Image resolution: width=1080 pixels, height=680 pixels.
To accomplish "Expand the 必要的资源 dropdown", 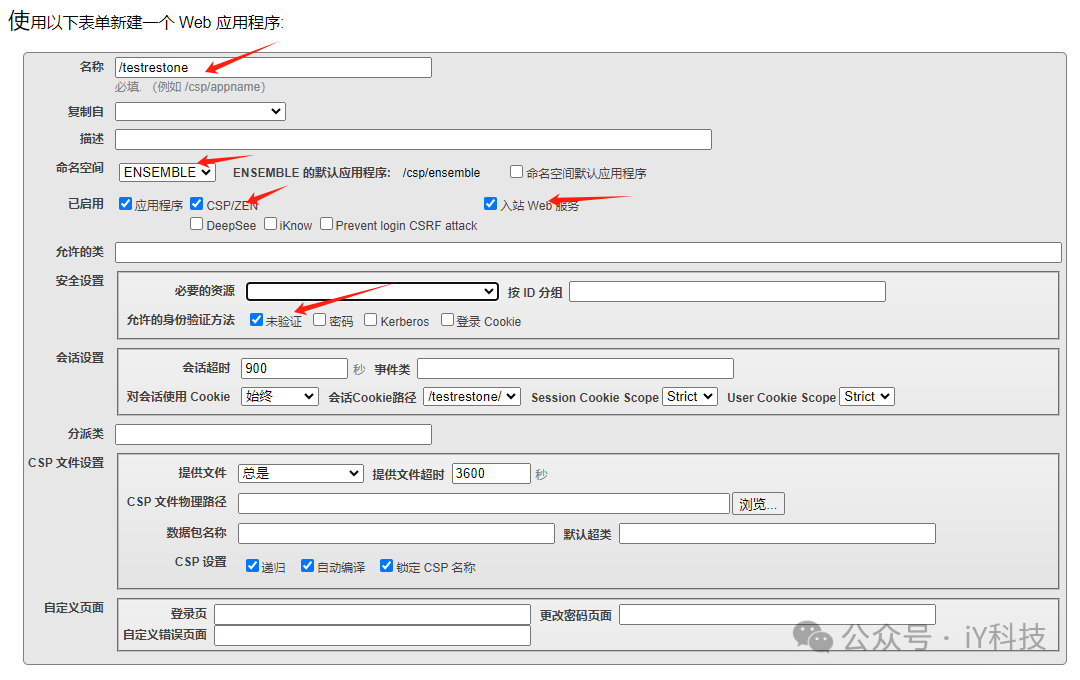I will click(x=372, y=291).
